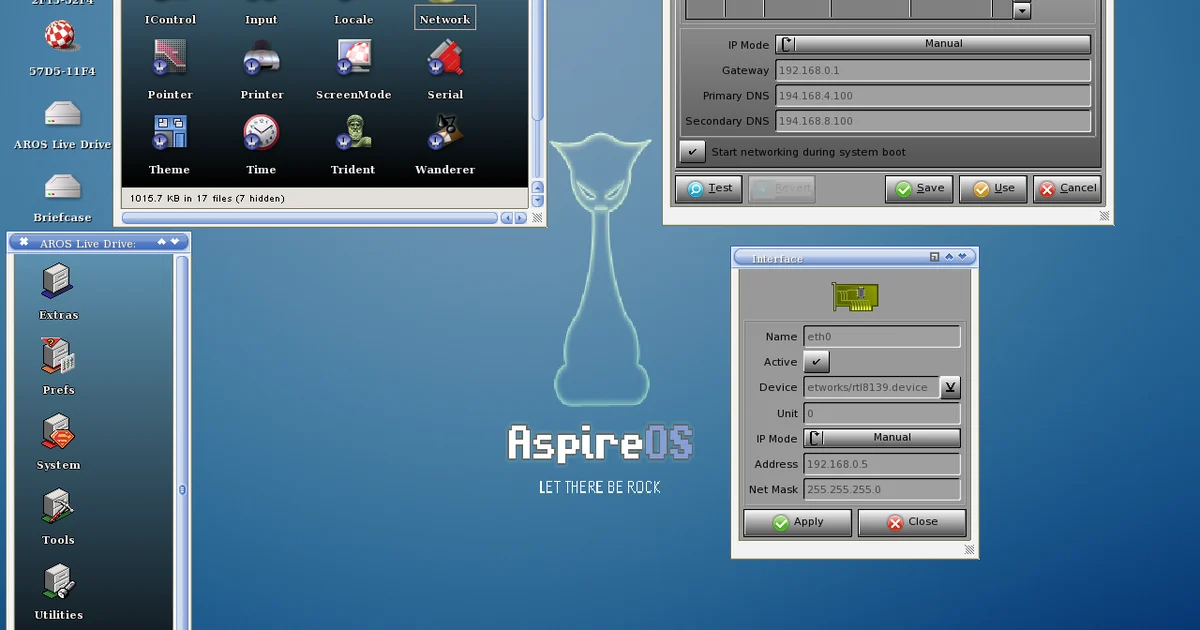Click the Address field showing 192.168.0.5
Image resolution: width=1200 pixels, height=630 pixels.
pos(882,464)
